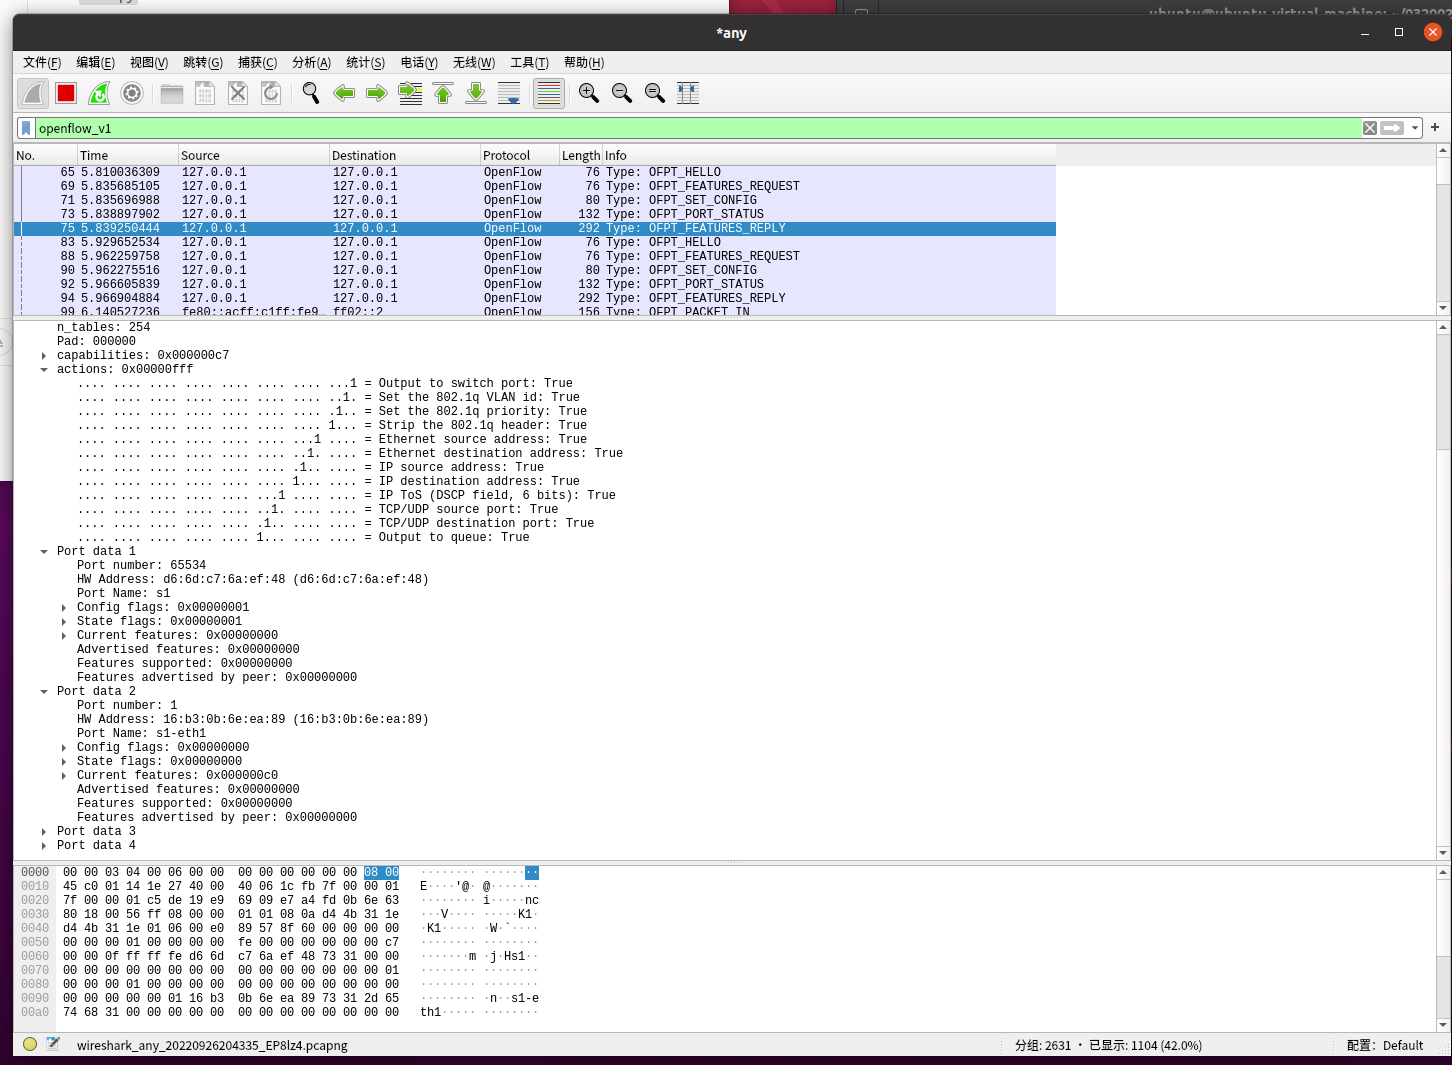Start a new packet capture (shark fin icon)
1452x1065 pixels.
pos(33,93)
